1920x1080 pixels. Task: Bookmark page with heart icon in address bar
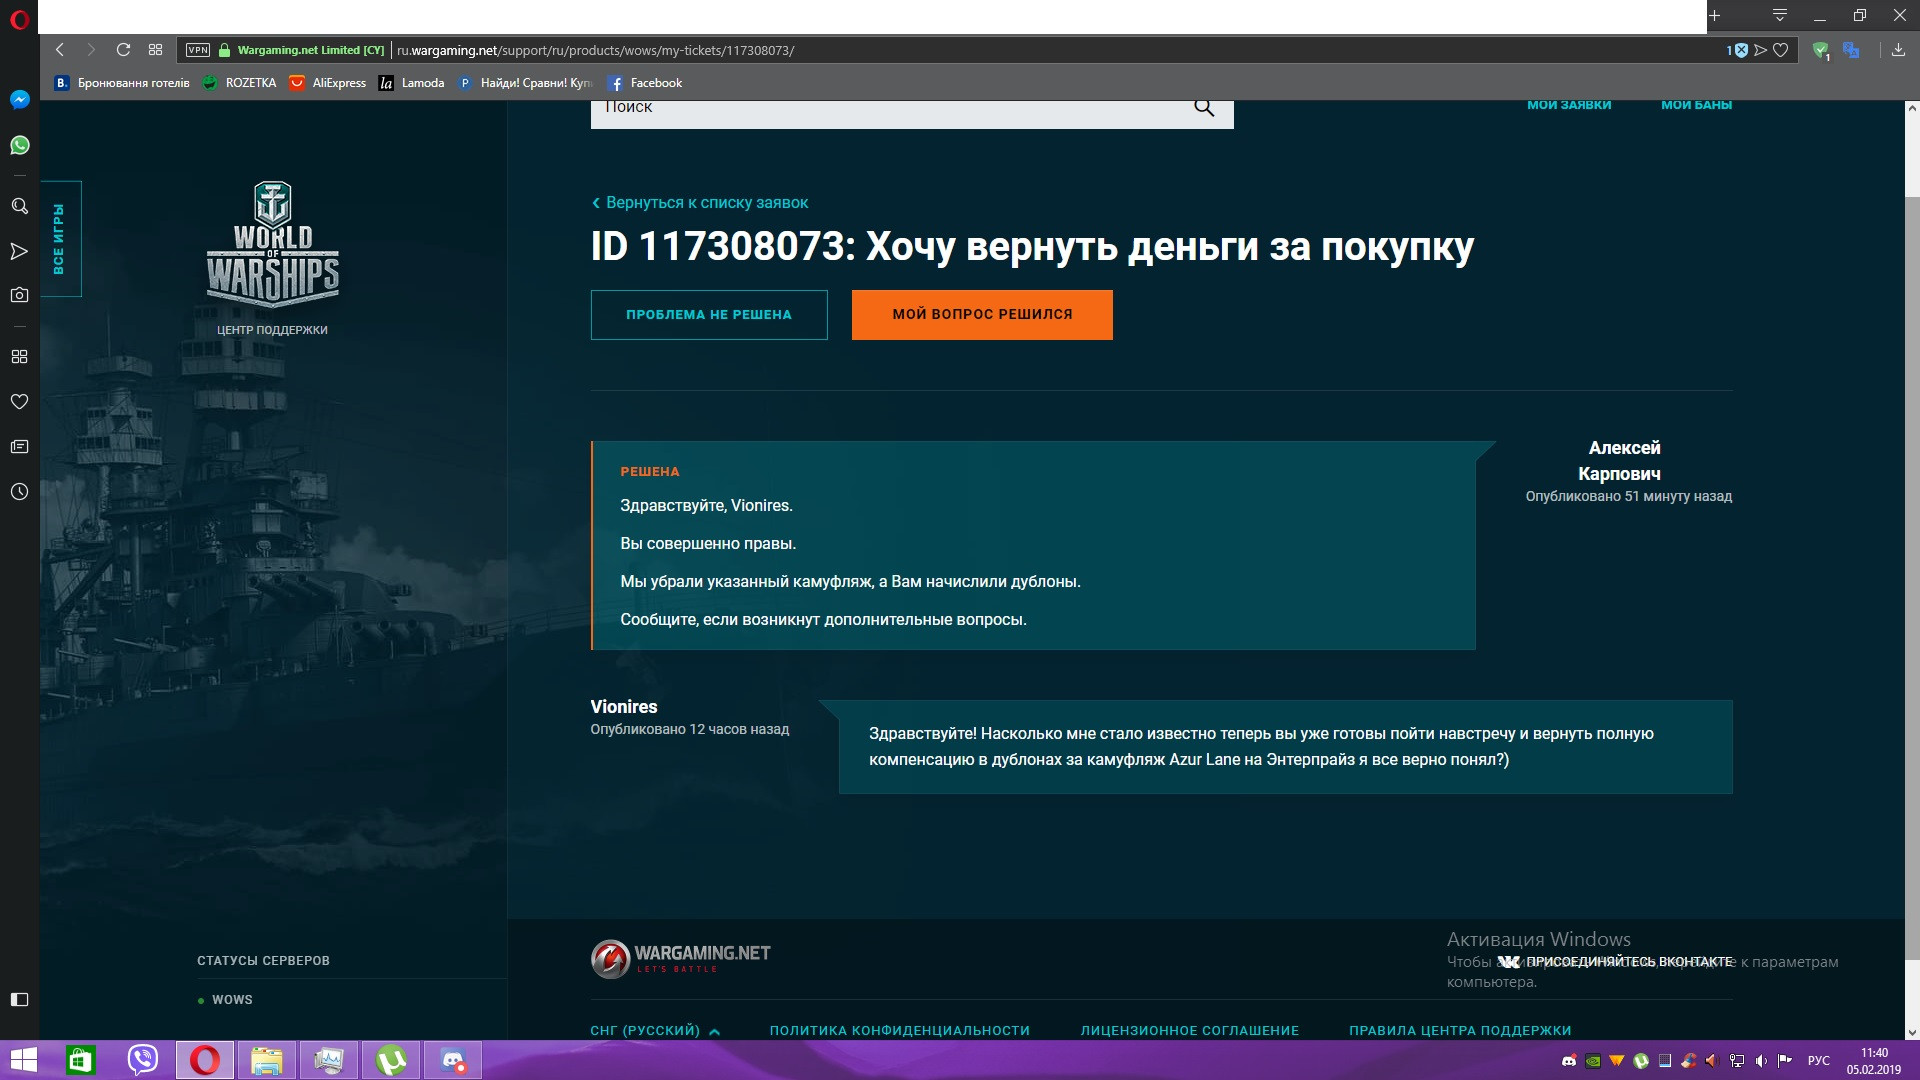[x=1781, y=50]
